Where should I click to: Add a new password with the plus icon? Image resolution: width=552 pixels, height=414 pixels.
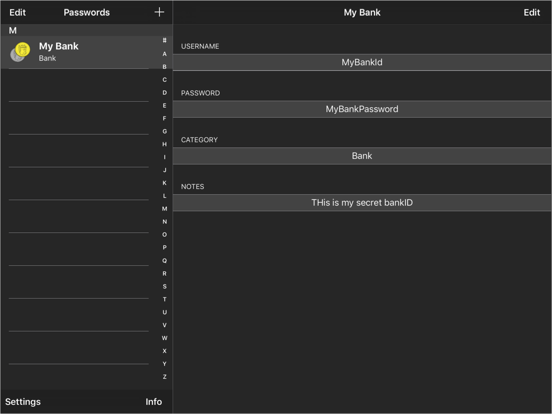[159, 12]
